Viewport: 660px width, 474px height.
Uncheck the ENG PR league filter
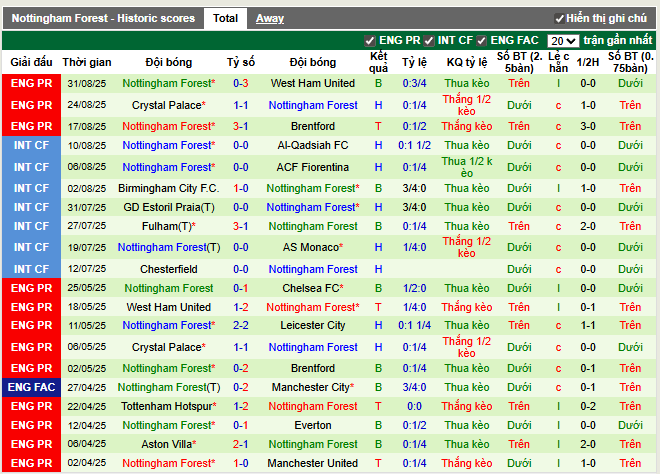click(370, 41)
